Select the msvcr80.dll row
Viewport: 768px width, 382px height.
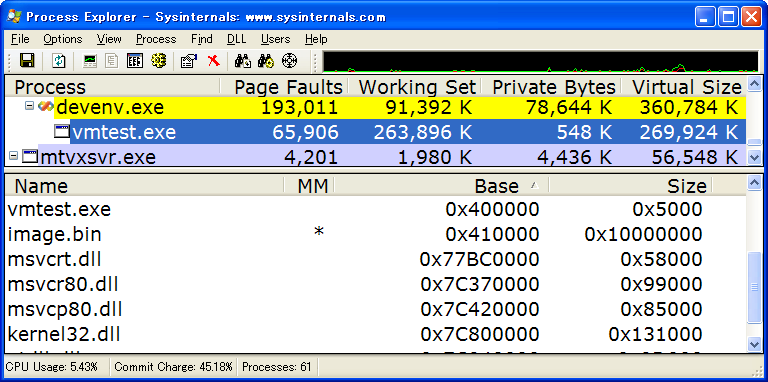coord(375,284)
